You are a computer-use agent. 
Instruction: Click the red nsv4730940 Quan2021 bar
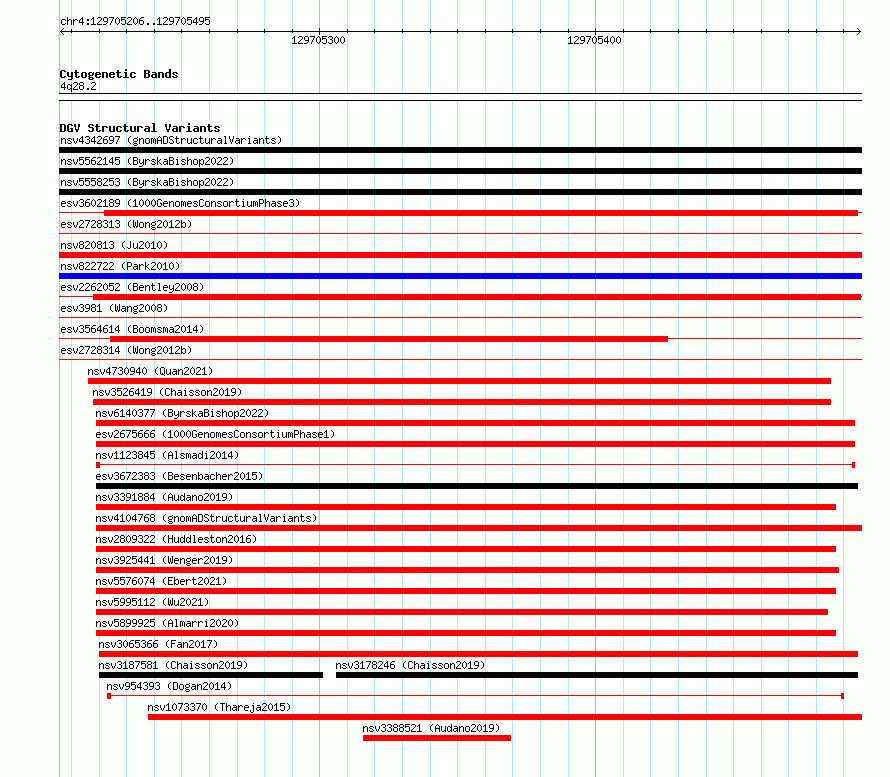459,381
